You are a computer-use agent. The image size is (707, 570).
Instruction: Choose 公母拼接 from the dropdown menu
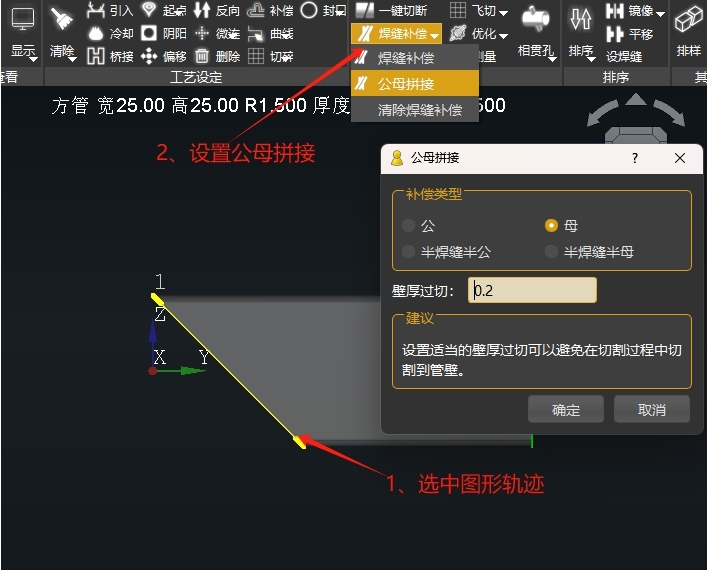click(414, 84)
